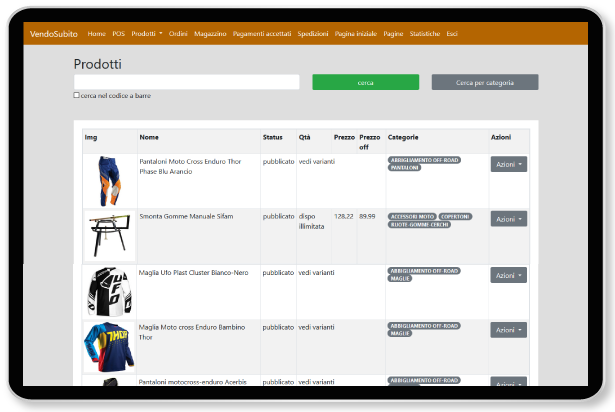Go to Spedizioni page
Image resolution: width=615 pixels, height=412 pixels.
coord(313,34)
